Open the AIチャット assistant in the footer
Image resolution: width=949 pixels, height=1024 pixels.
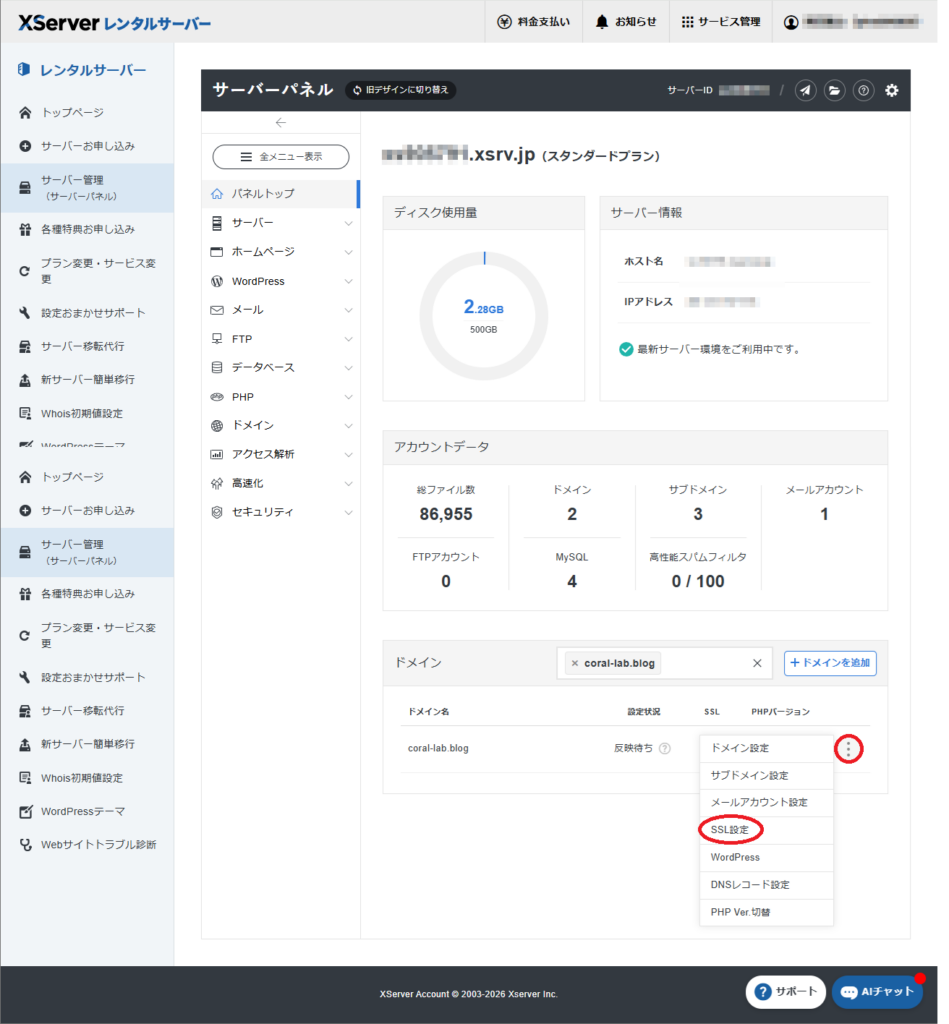coord(877,992)
